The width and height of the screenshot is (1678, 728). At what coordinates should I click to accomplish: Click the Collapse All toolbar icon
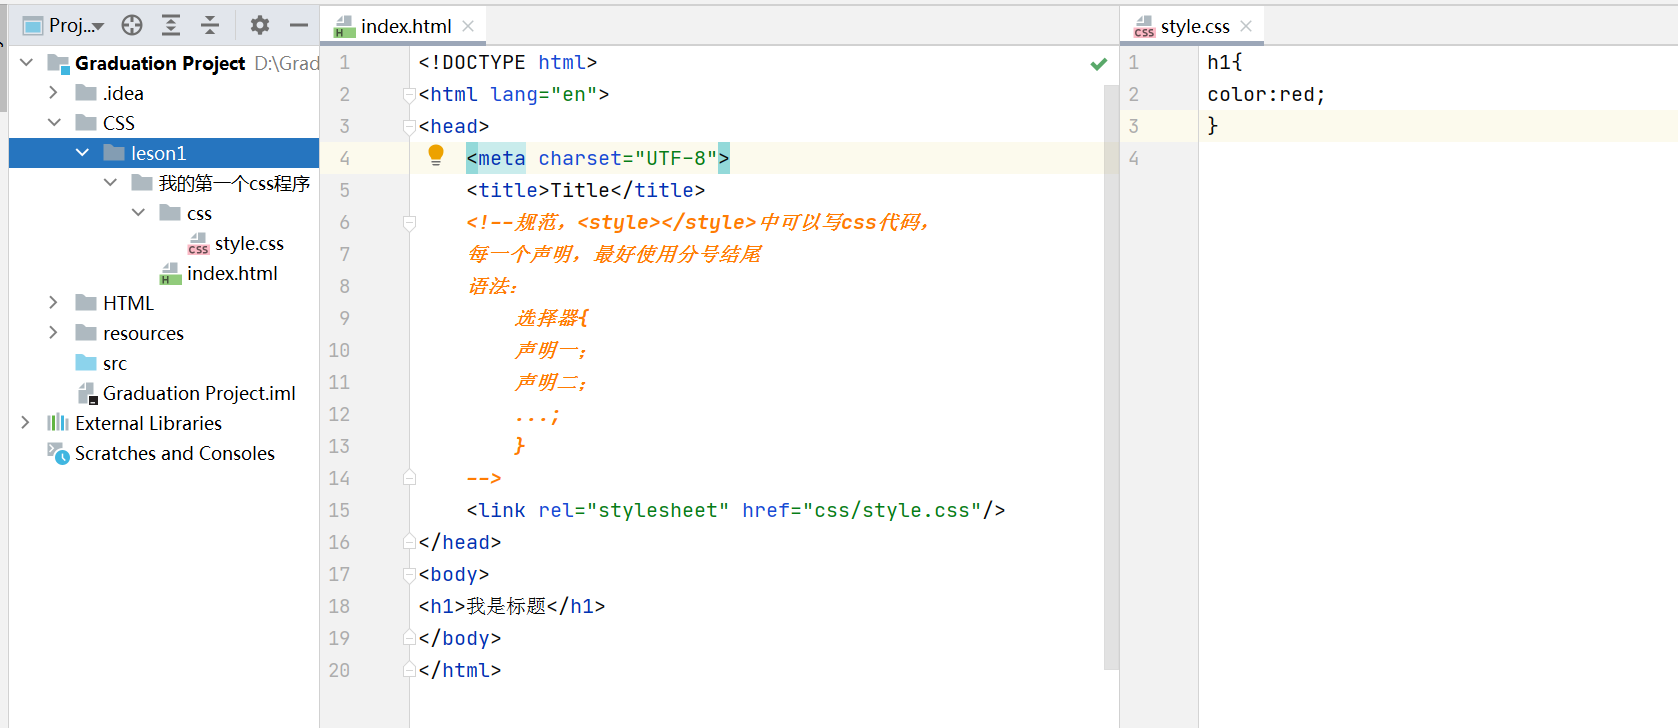pos(210,25)
